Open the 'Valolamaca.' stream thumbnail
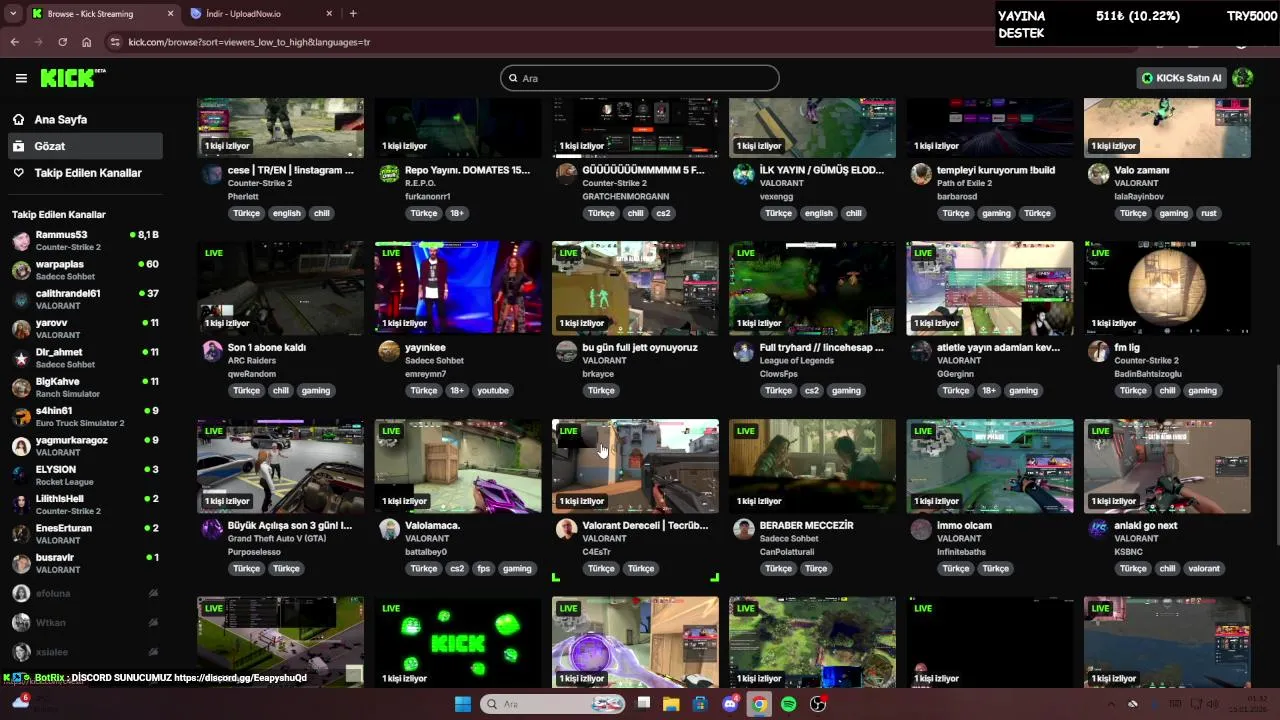The image size is (1280, 720). tap(458, 466)
